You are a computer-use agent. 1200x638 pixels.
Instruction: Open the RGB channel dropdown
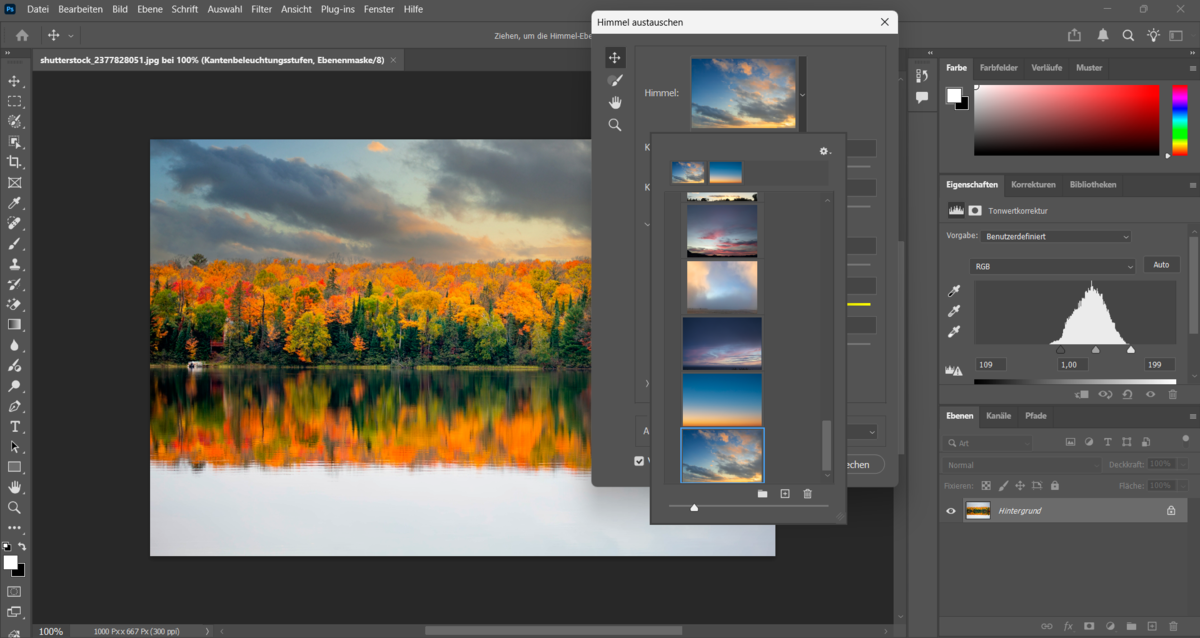(1051, 265)
